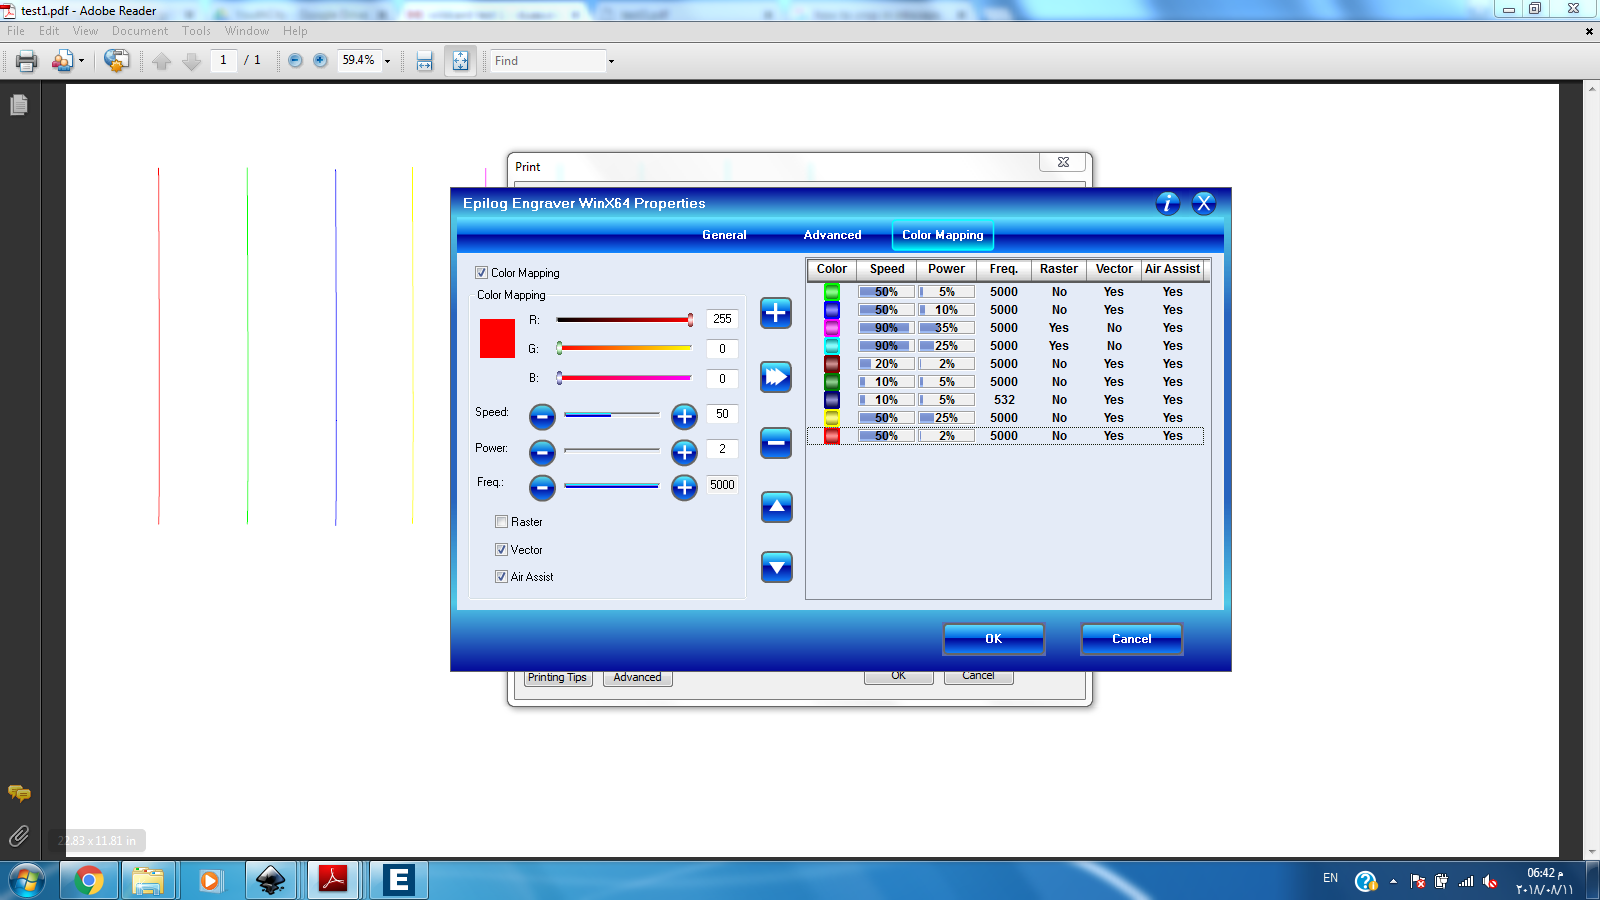Zoom in using the Reader plus icon
This screenshot has width=1600, height=900.
pyautogui.click(x=320, y=60)
